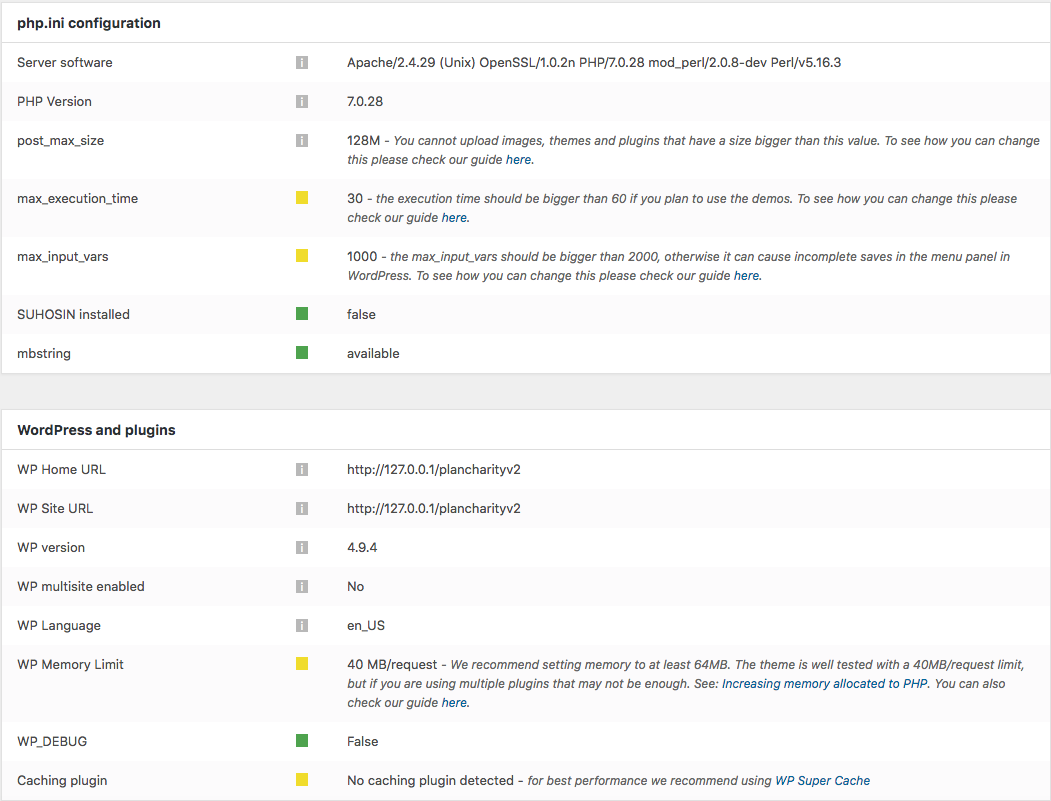Open the 'here' guide link for max_input_vars

tap(746, 275)
